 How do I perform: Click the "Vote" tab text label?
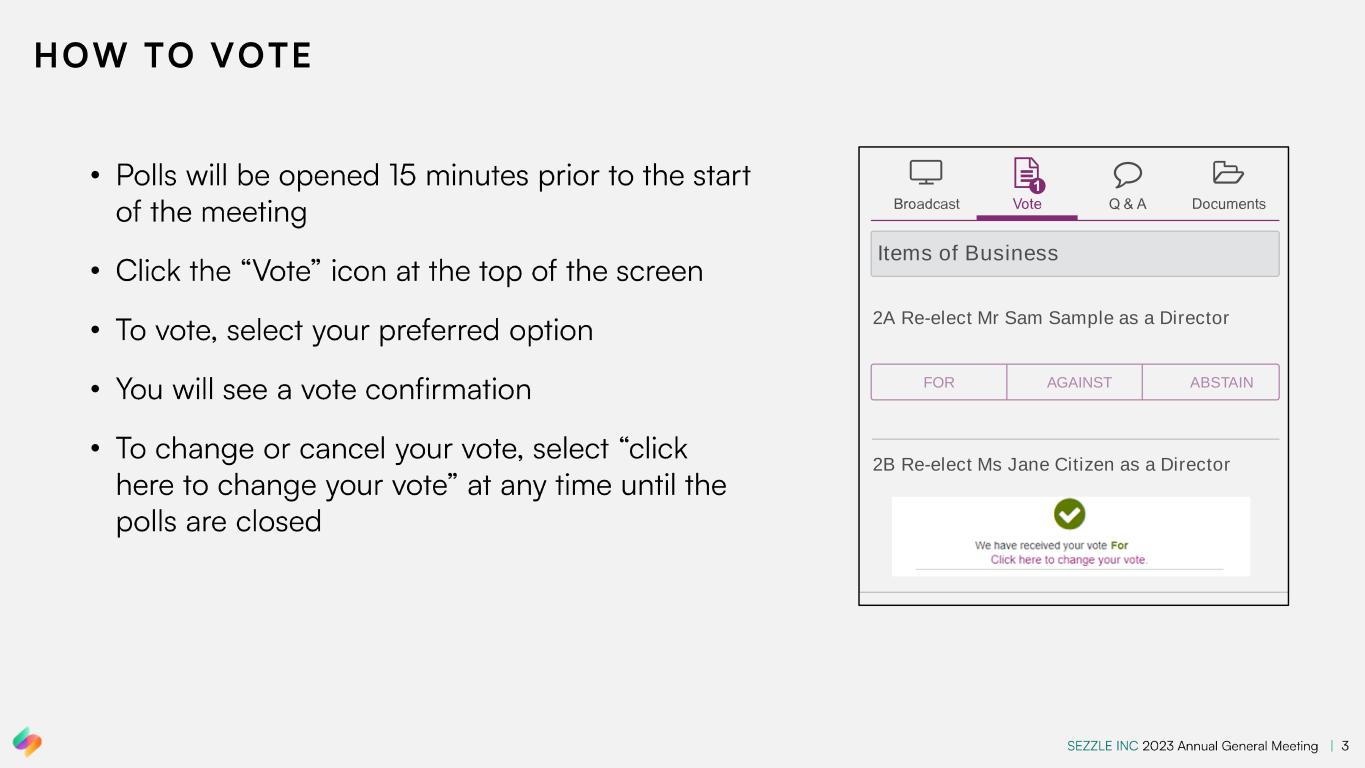(x=1027, y=204)
